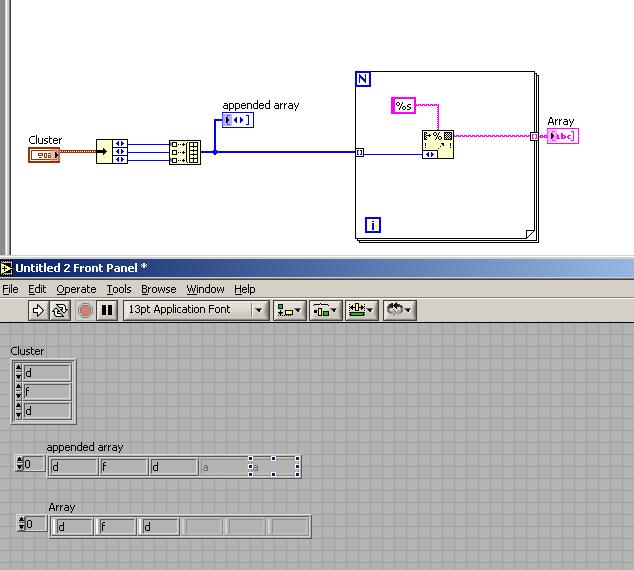634x570 pixels.
Task: Select the Unbundle node in diagram
Action: click(112, 152)
